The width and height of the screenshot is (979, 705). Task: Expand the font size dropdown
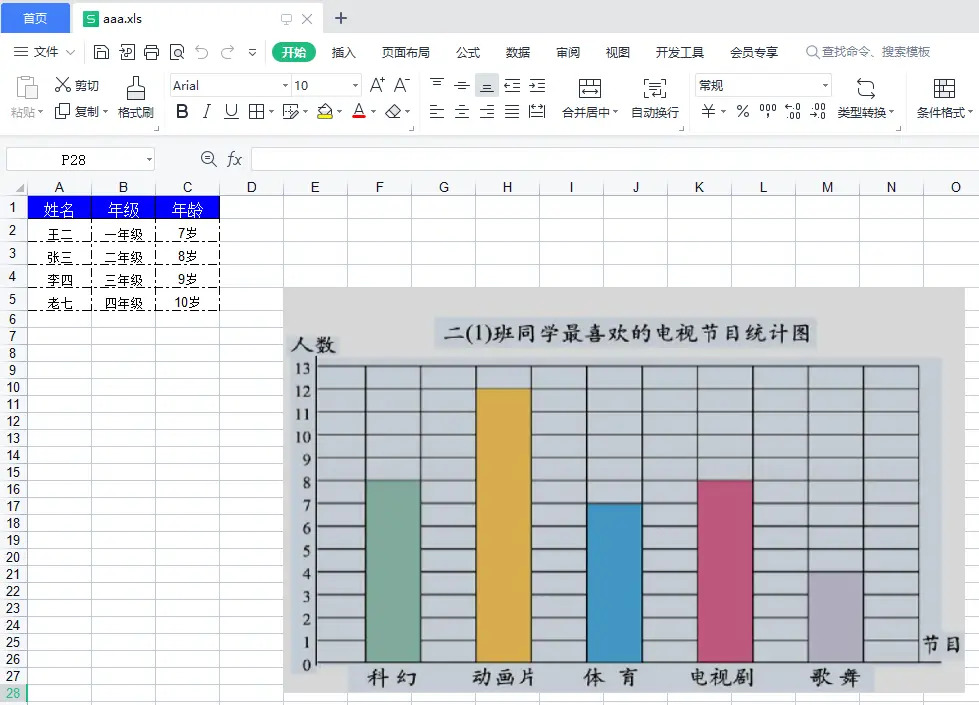pos(354,86)
